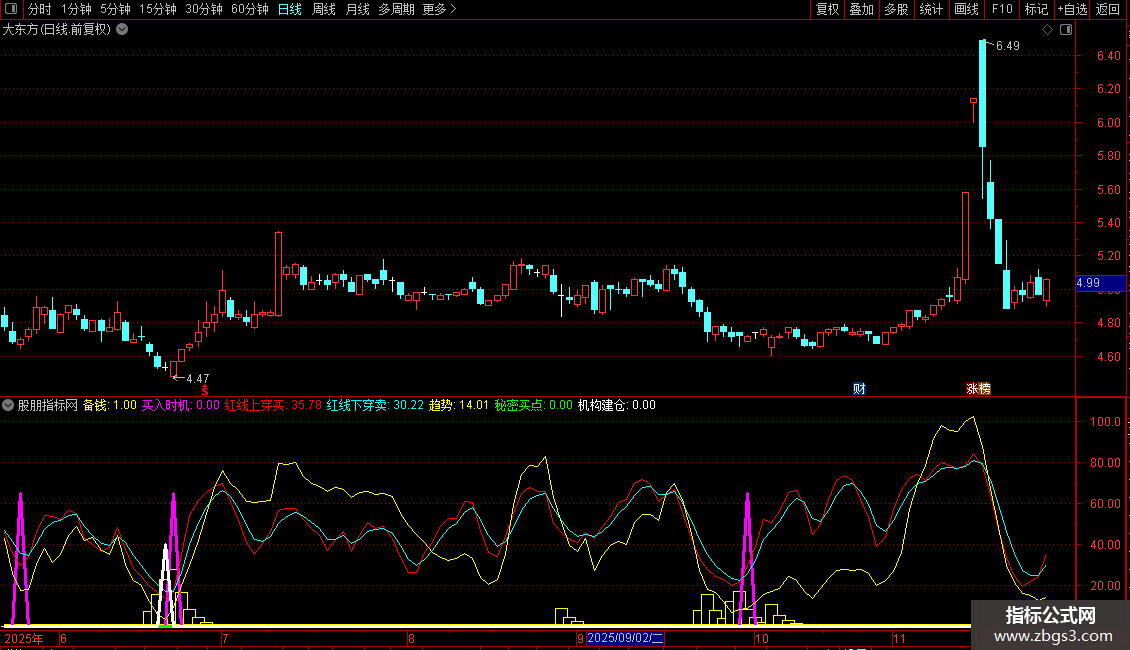The width and height of the screenshot is (1130, 650).
Task: Open the 统计 statistics tool
Action: click(x=930, y=9)
